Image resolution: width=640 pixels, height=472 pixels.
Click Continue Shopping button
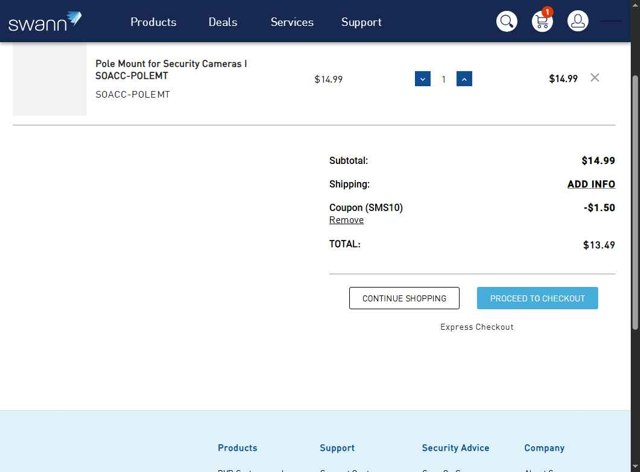(404, 298)
